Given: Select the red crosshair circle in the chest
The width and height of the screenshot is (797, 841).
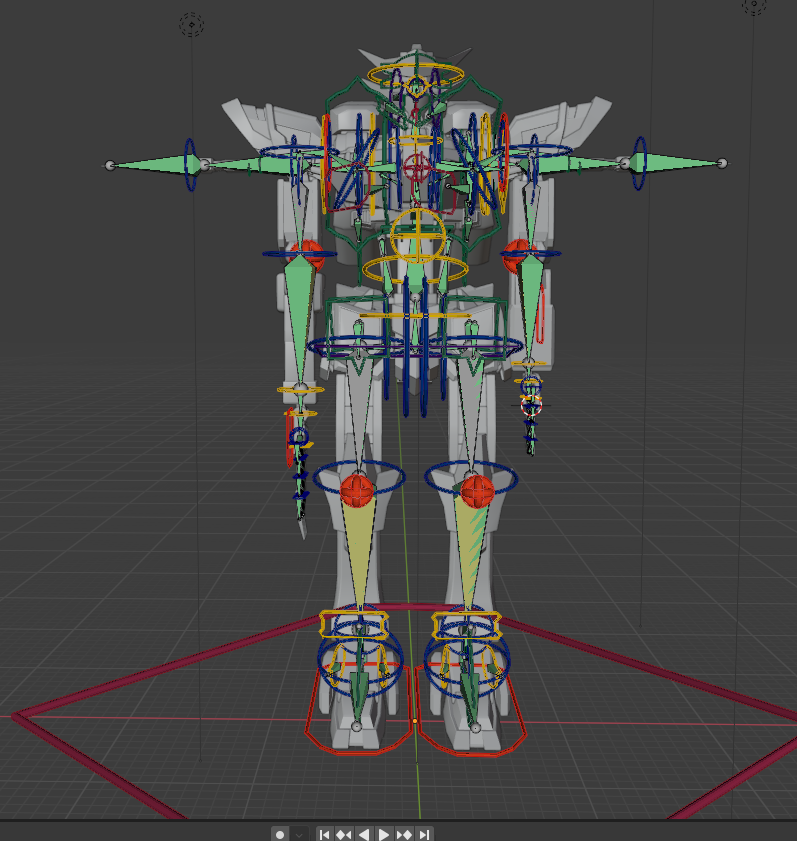Looking at the screenshot, I should click(x=417, y=169).
